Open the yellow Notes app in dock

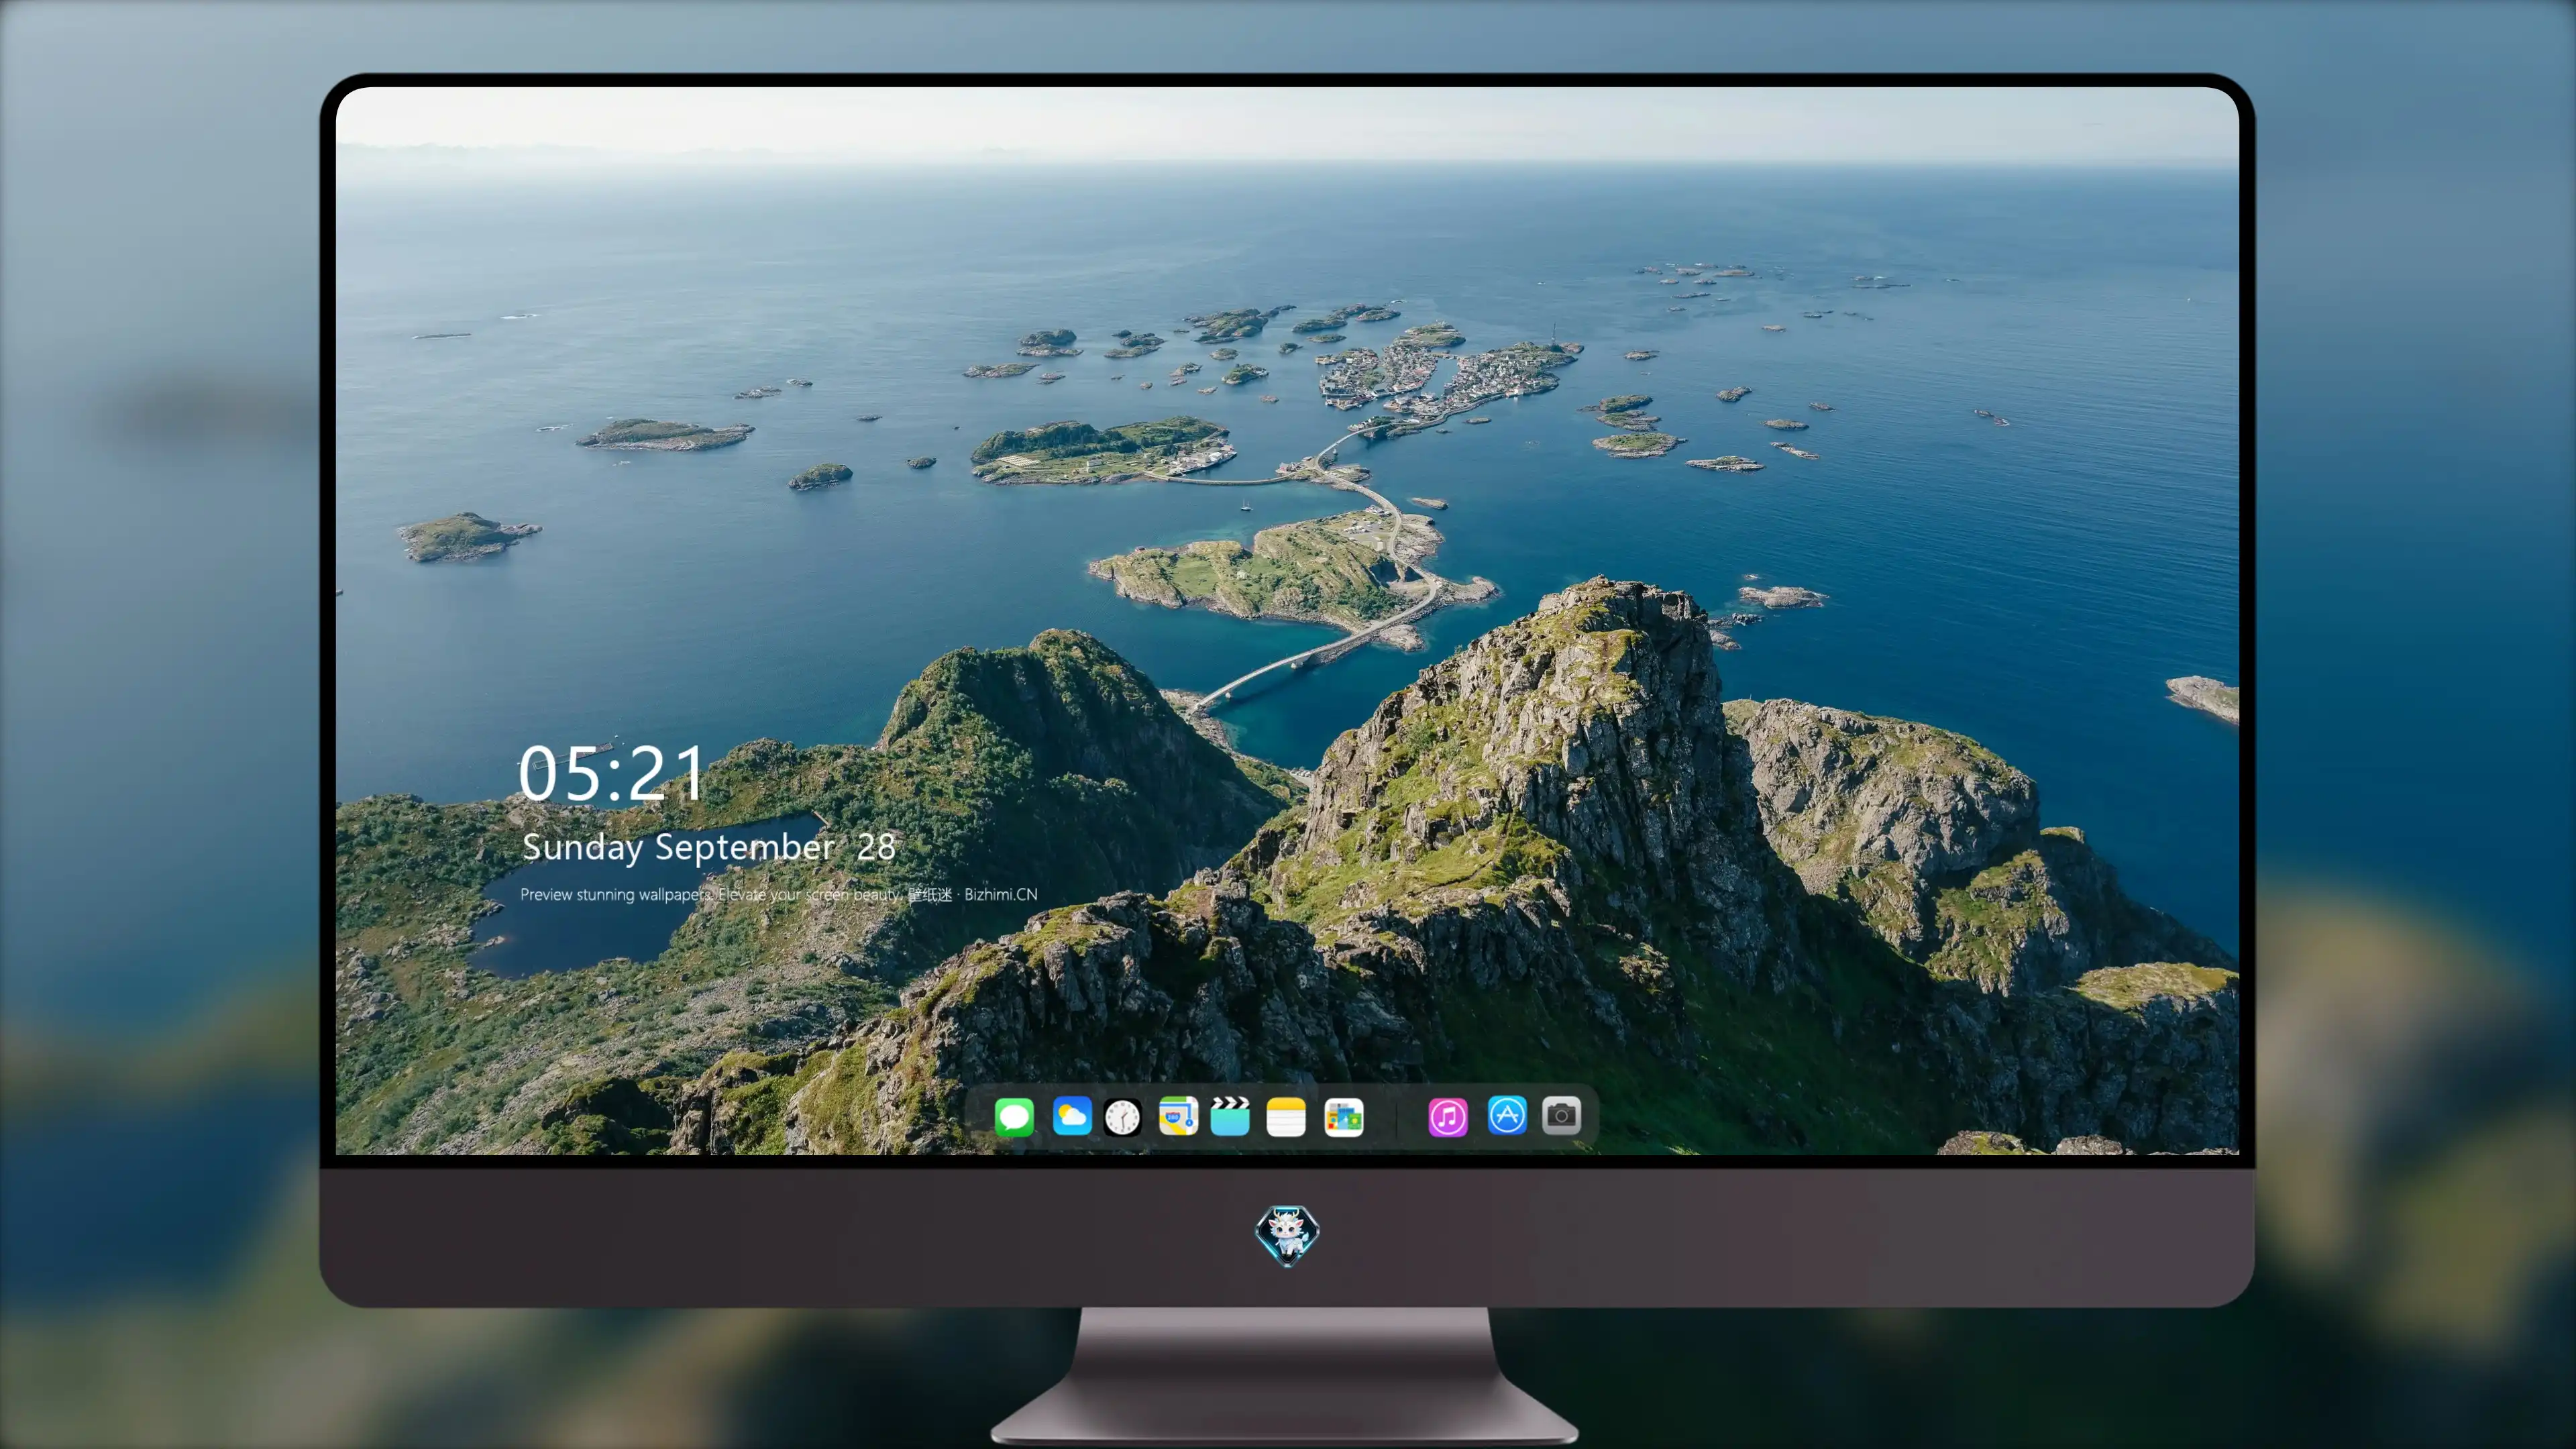pyautogui.click(x=1286, y=1116)
